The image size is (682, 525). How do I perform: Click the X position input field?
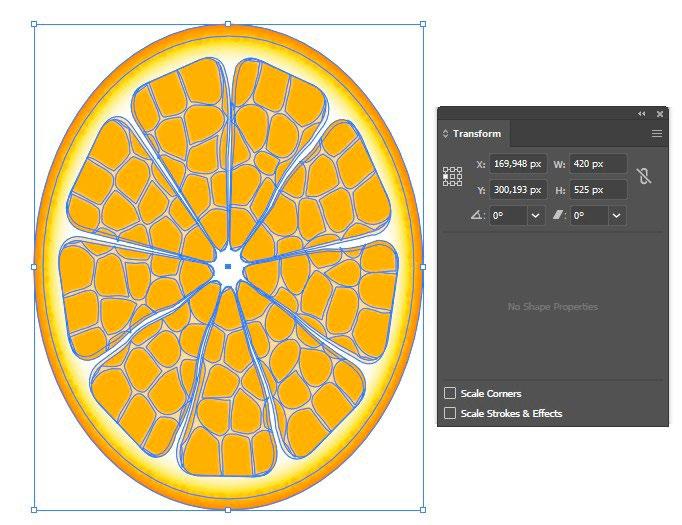point(518,164)
